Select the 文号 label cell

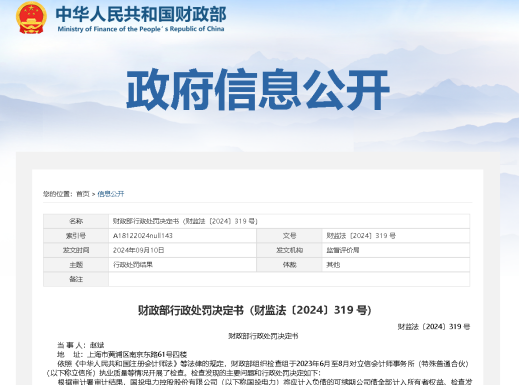coord(289,236)
